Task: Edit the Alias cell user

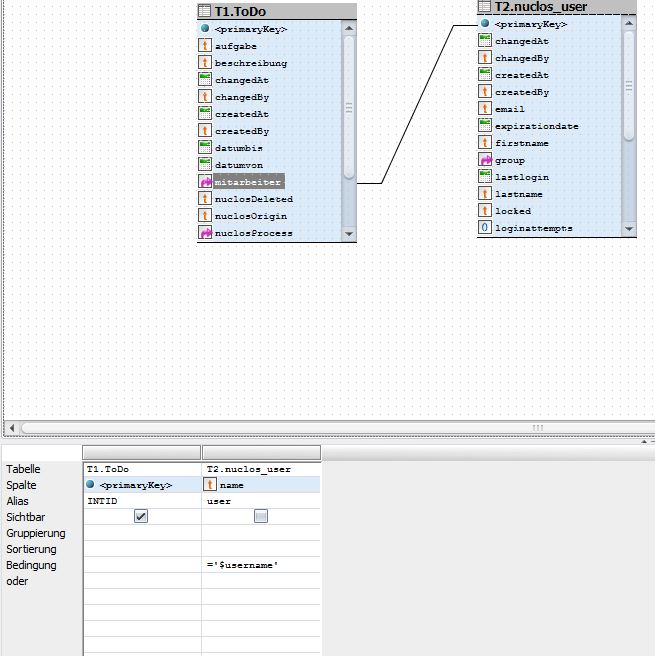Action: click(261, 501)
